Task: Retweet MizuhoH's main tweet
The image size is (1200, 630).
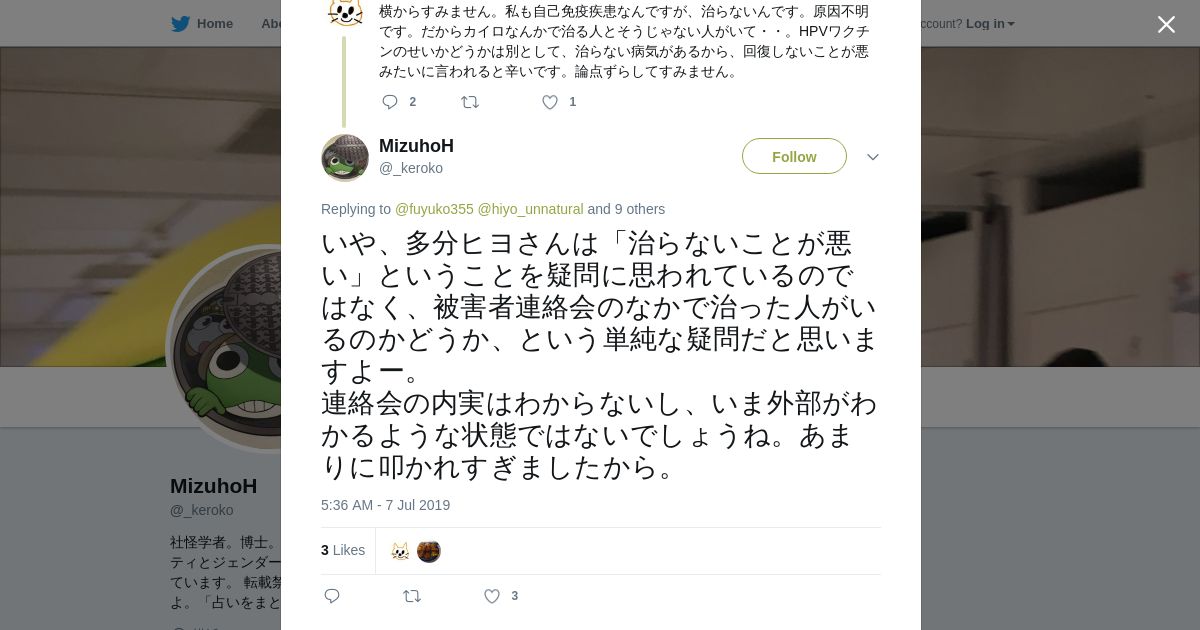Action: (412, 596)
